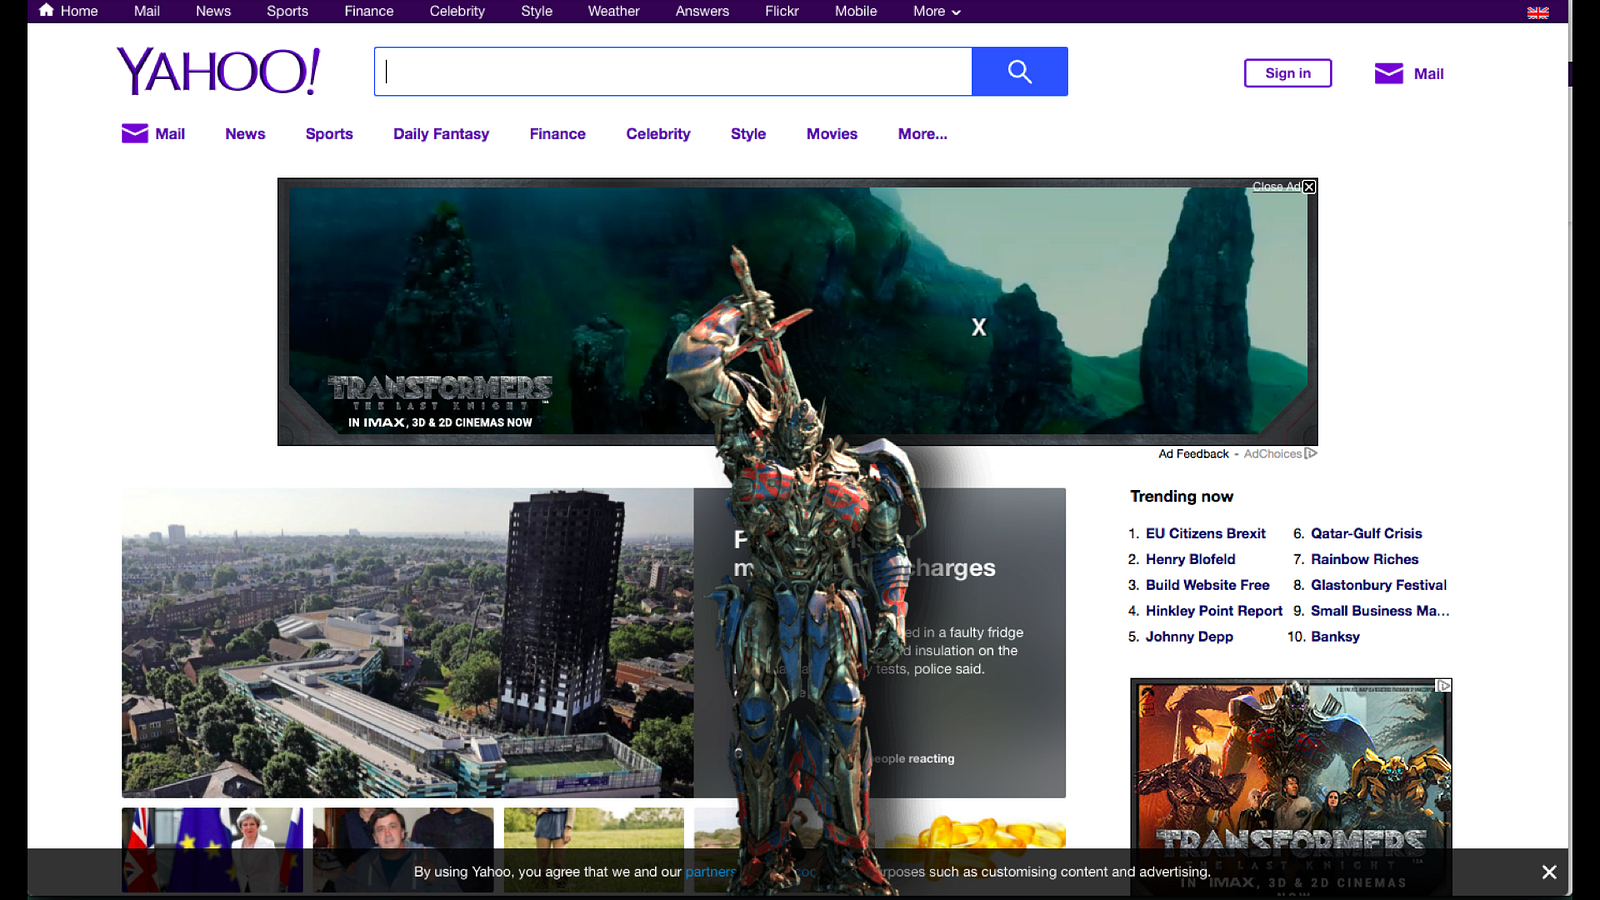Click the envelope icon in the navigation row

click(135, 133)
